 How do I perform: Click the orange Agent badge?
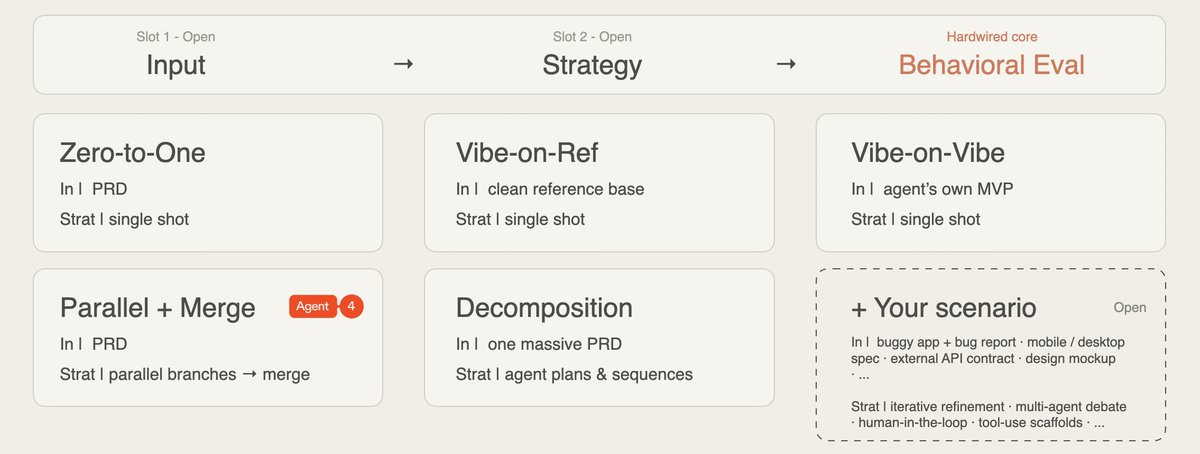314,306
